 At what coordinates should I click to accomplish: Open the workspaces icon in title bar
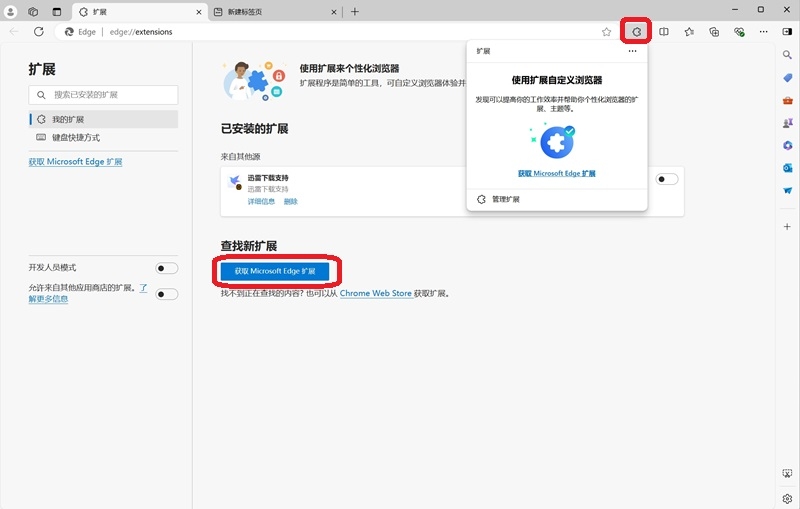(x=33, y=11)
